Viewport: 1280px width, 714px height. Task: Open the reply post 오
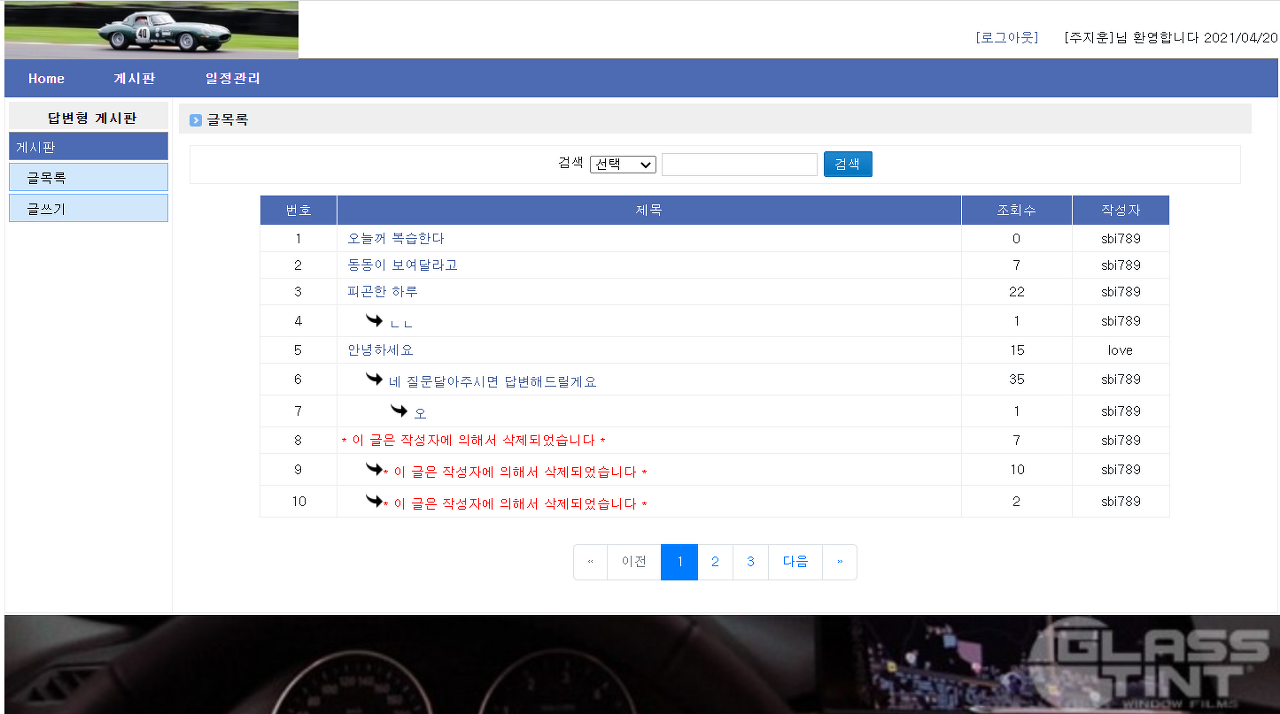[x=420, y=413]
